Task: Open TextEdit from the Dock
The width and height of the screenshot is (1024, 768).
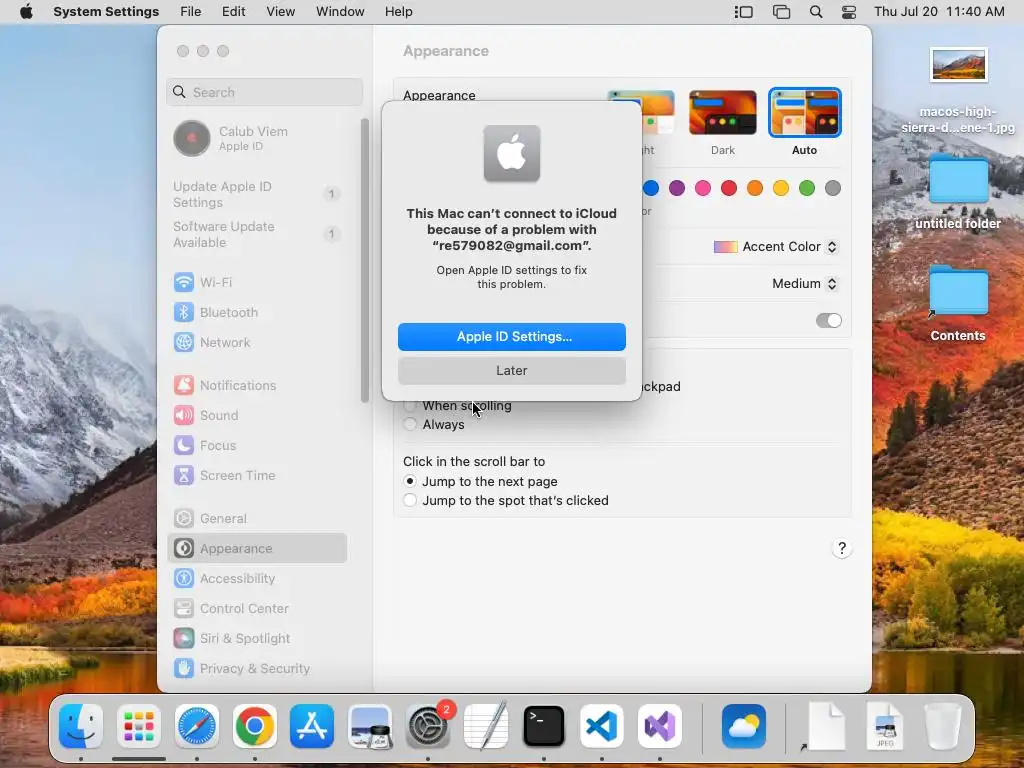Action: (486, 726)
